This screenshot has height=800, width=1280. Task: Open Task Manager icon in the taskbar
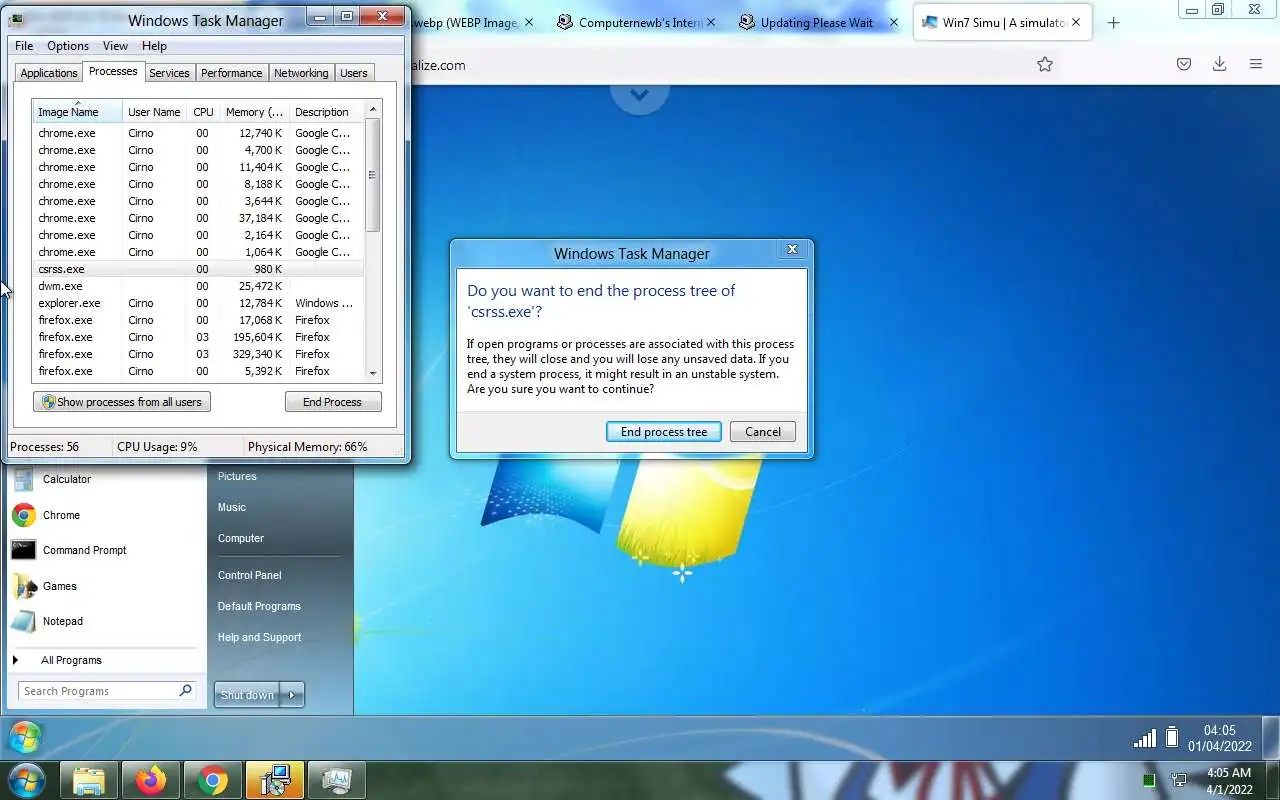336,780
